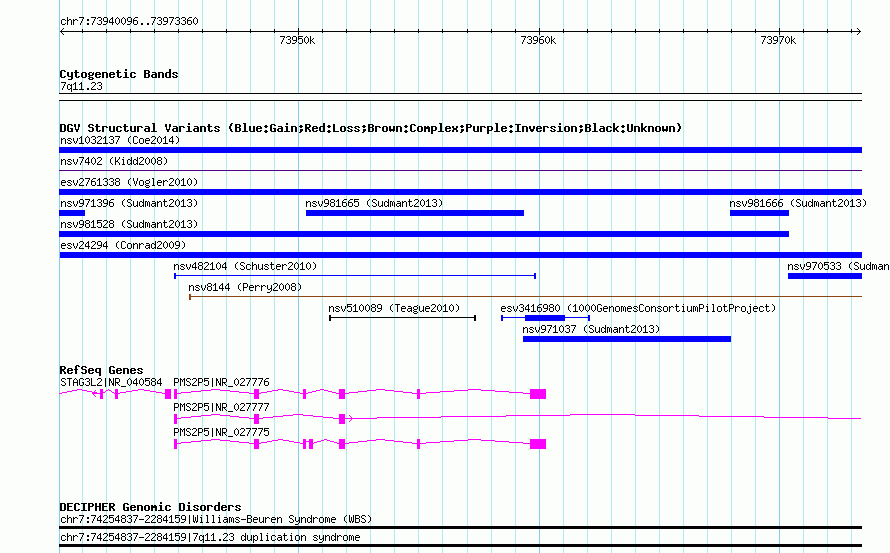Click the DECIPHER Genomic Disorders track title
The image size is (890, 553).
(x=150, y=506)
